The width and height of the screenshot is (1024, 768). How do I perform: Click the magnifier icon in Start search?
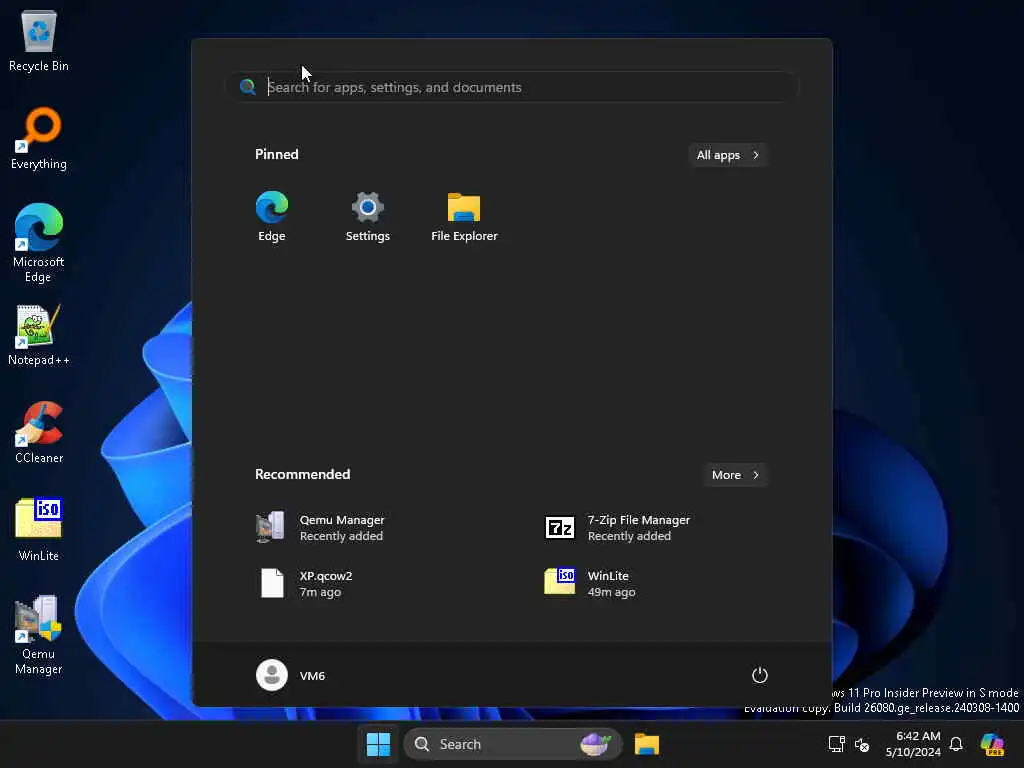pyautogui.click(x=248, y=87)
